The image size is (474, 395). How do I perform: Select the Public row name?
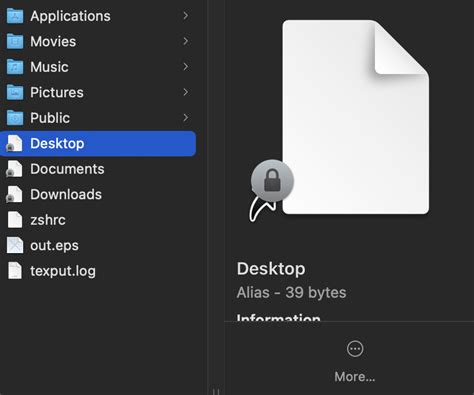tap(50, 118)
